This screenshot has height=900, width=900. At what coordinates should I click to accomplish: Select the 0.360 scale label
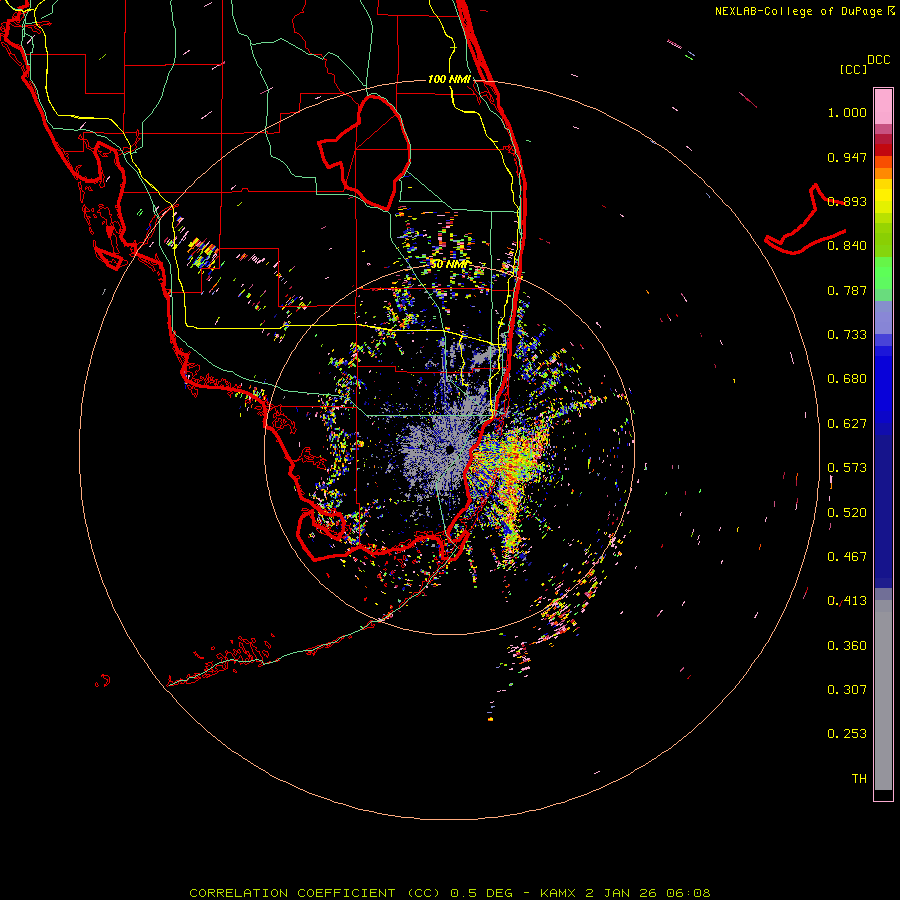pyautogui.click(x=847, y=646)
